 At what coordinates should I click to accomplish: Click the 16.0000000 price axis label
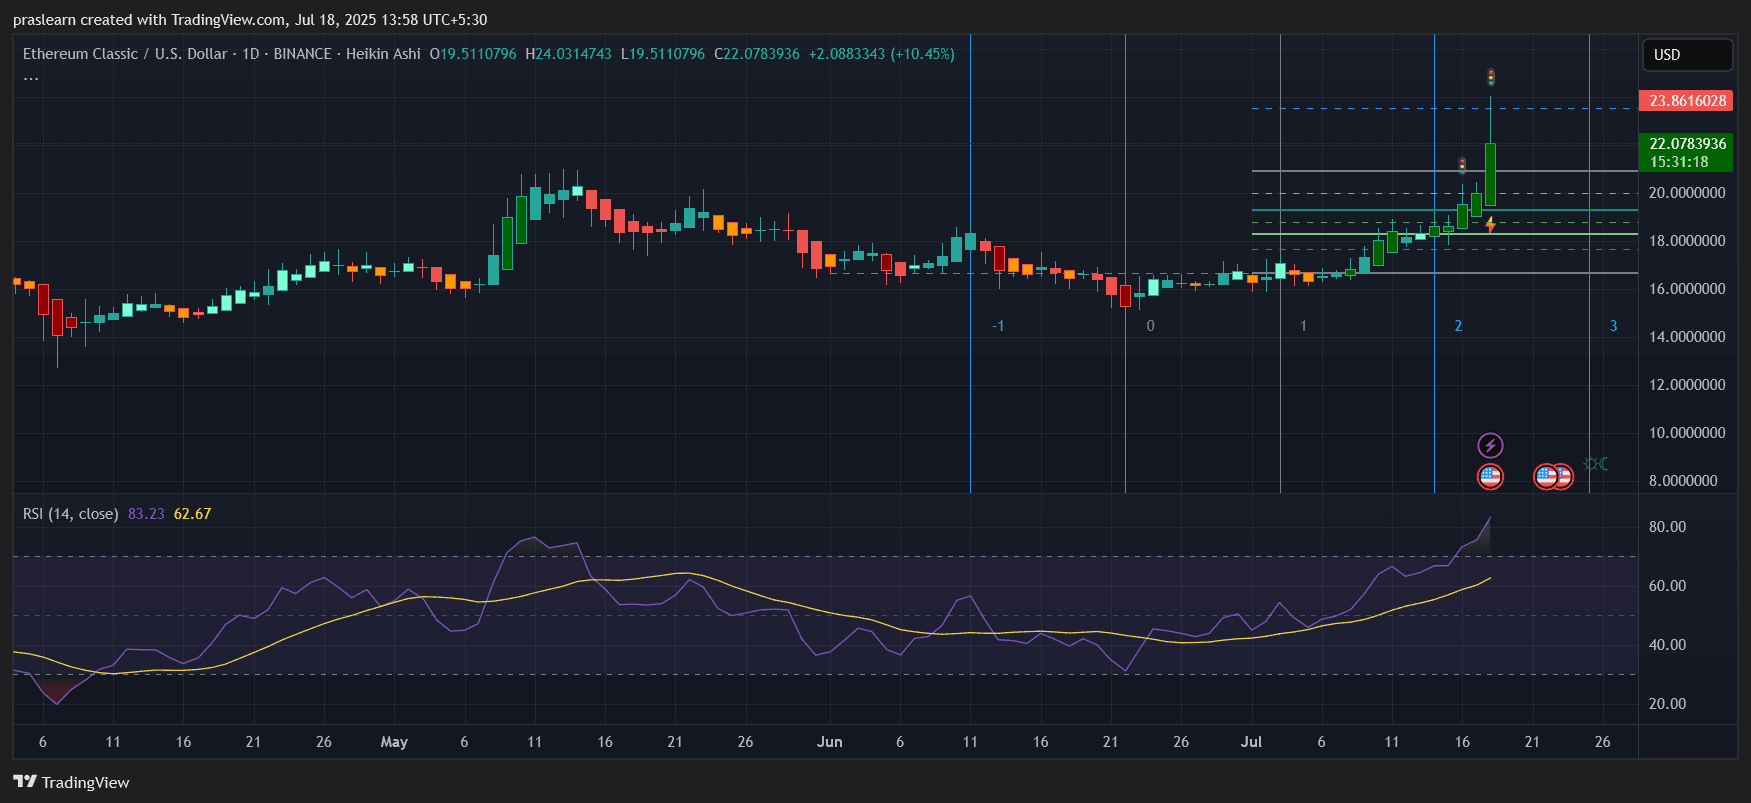[x=1687, y=289]
